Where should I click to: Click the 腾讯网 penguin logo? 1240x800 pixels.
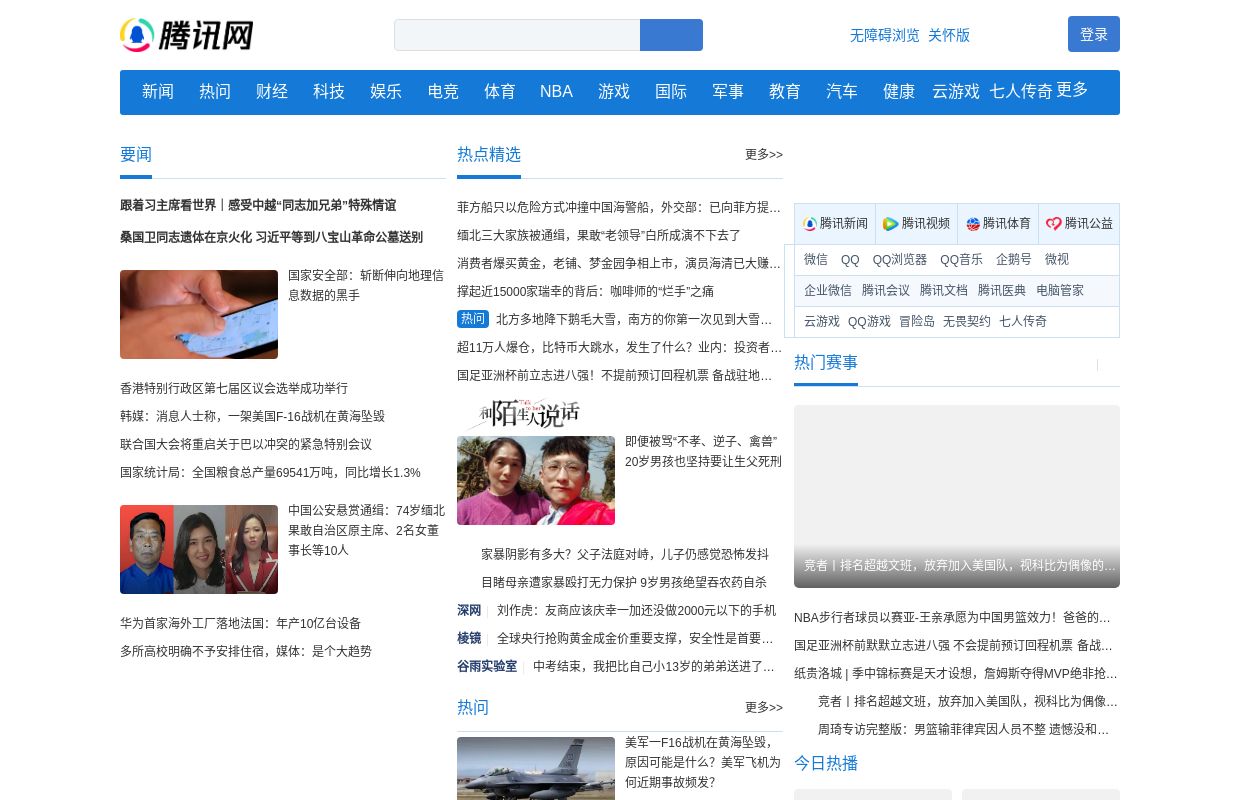186,35
